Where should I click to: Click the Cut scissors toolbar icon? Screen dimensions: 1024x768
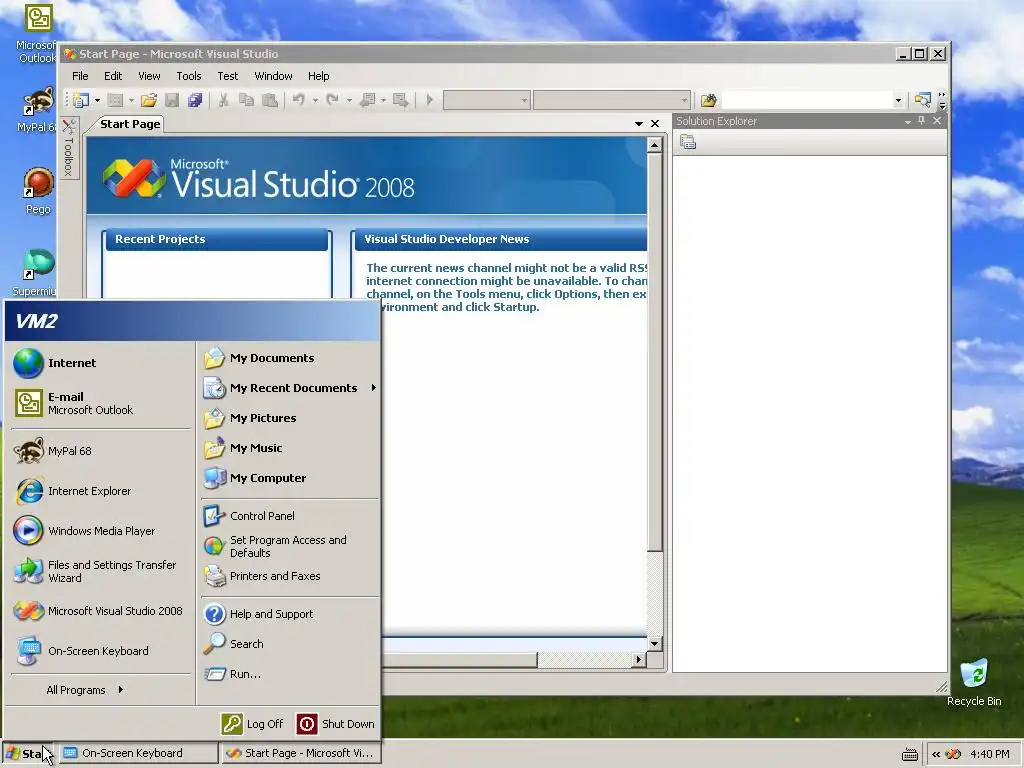pos(223,100)
